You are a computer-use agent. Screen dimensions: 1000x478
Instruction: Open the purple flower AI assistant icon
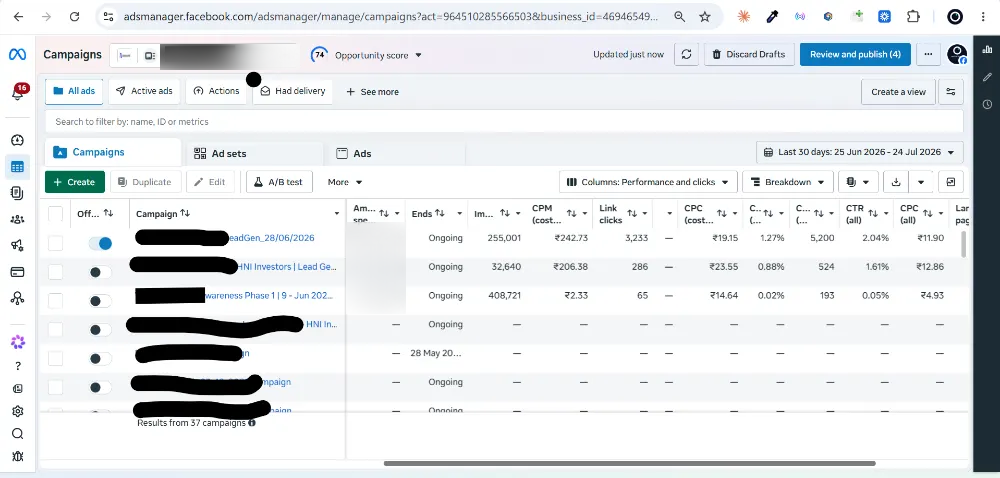click(17, 342)
